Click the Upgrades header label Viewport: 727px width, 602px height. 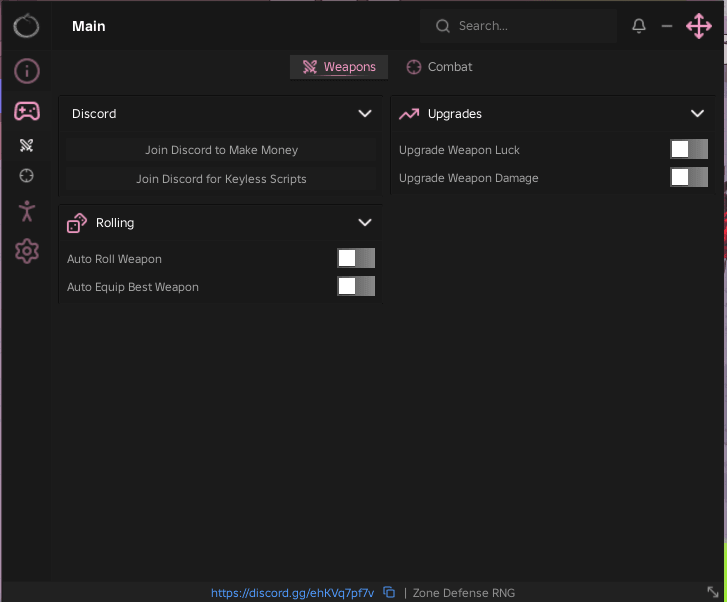pyautogui.click(x=454, y=114)
